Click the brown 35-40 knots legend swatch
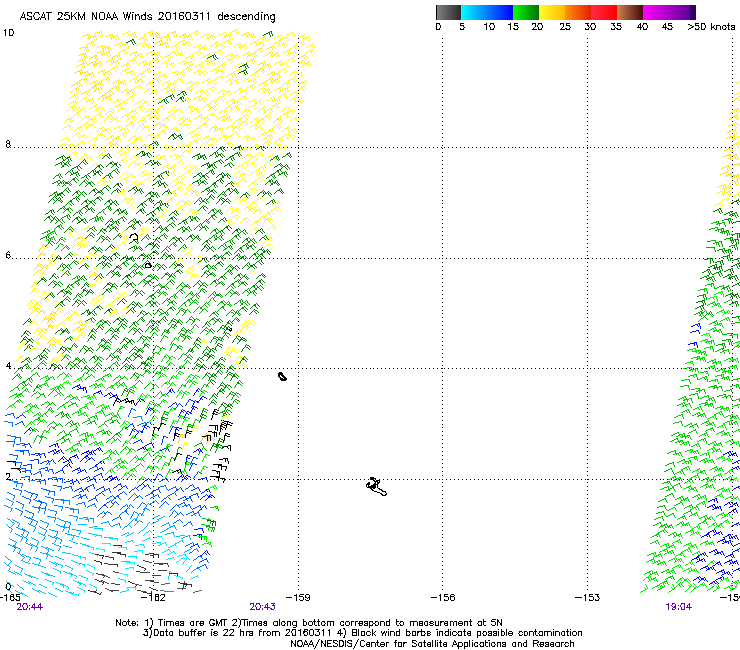The height and width of the screenshot is (650, 740). tap(630, 12)
